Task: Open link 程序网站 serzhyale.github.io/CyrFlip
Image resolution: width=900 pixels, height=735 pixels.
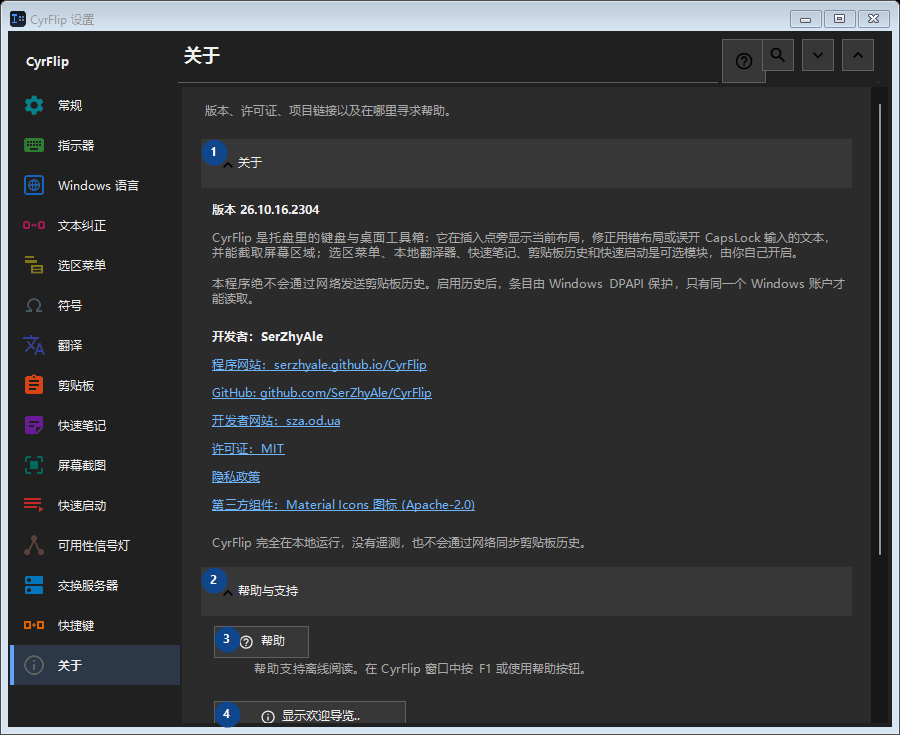Action: click(319, 365)
